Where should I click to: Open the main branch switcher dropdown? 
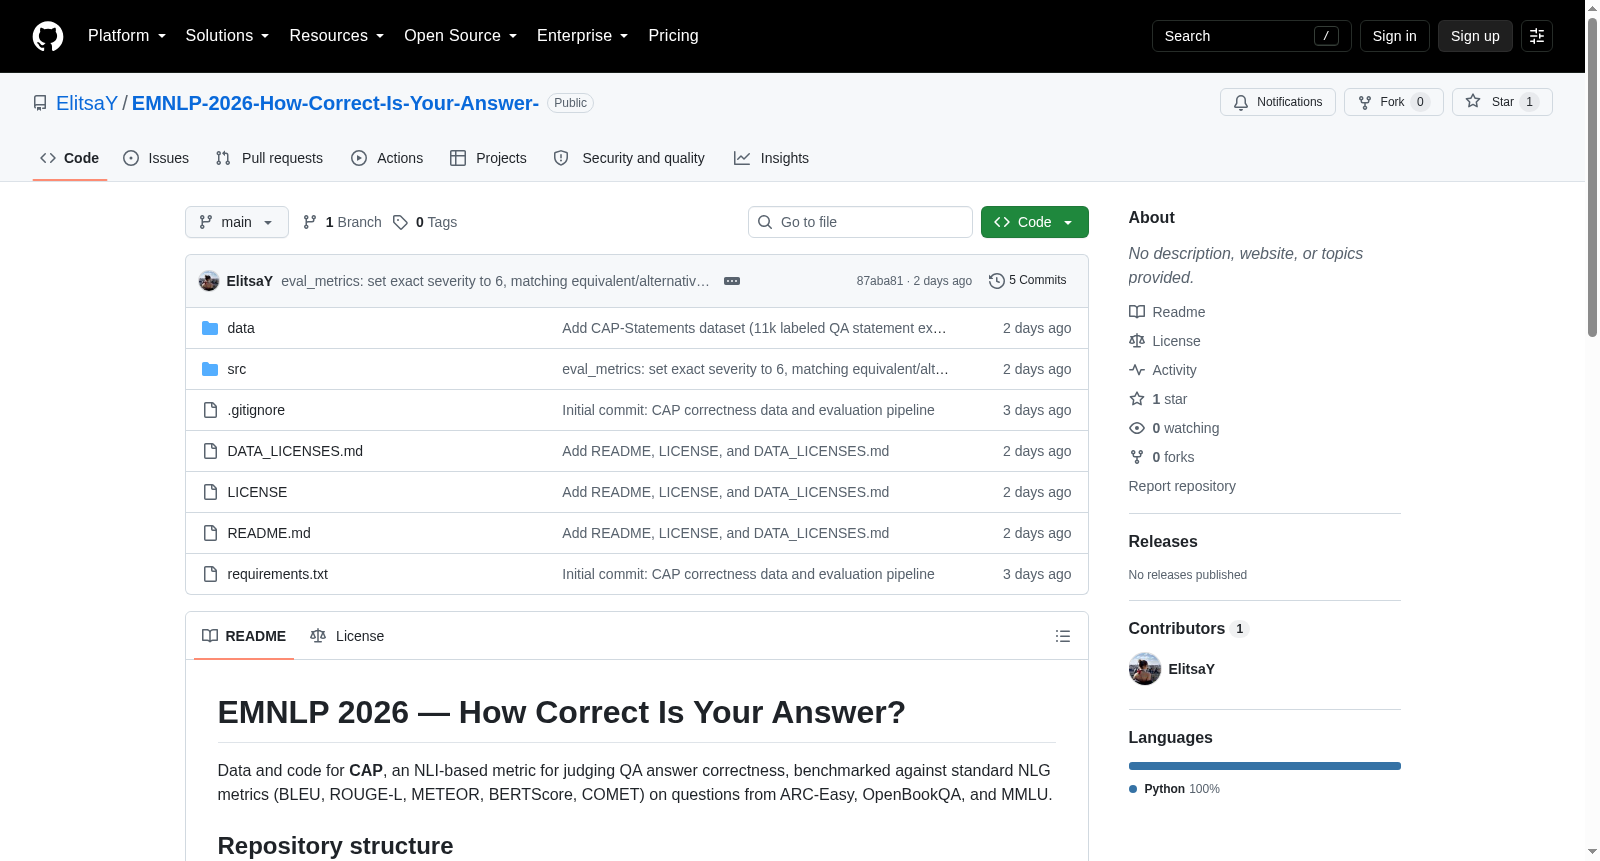pyautogui.click(x=237, y=222)
